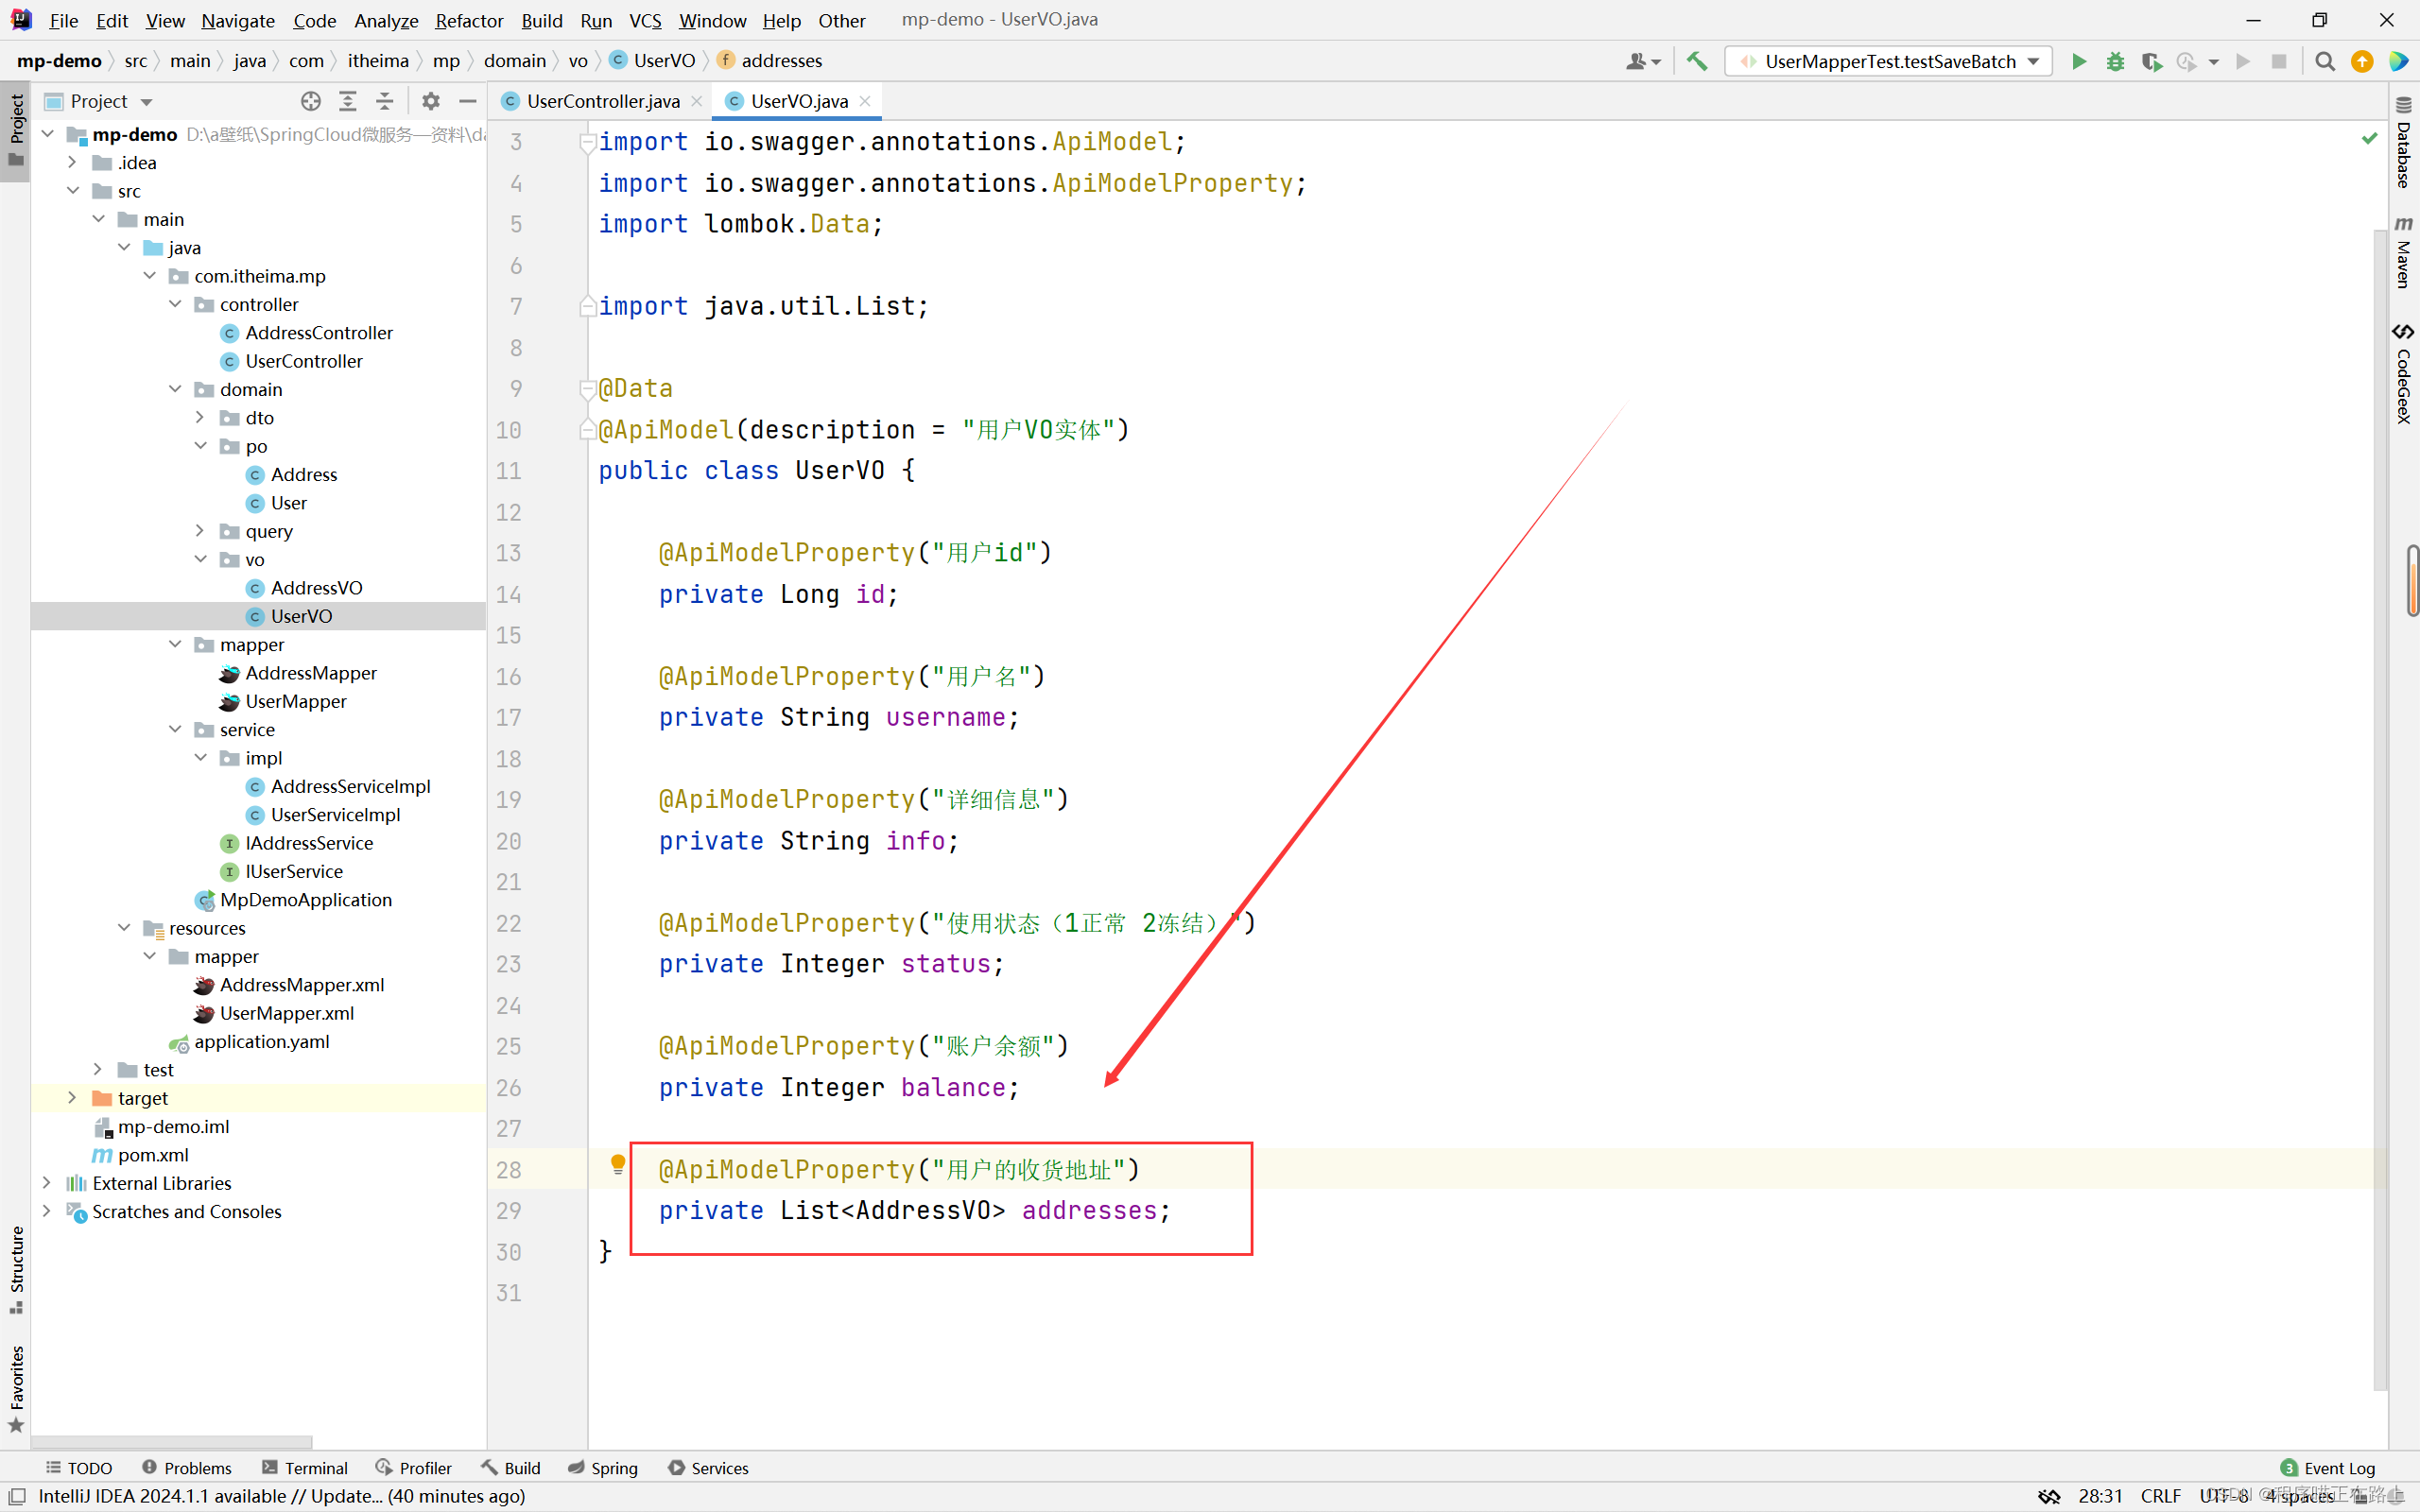Switch to the UserController.java tab

coord(602,101)
